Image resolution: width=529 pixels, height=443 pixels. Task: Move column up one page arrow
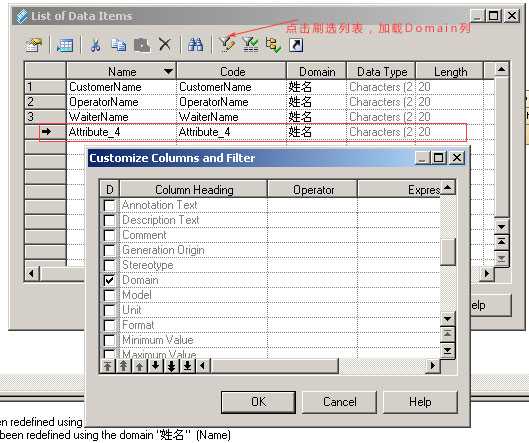[123, 366]
